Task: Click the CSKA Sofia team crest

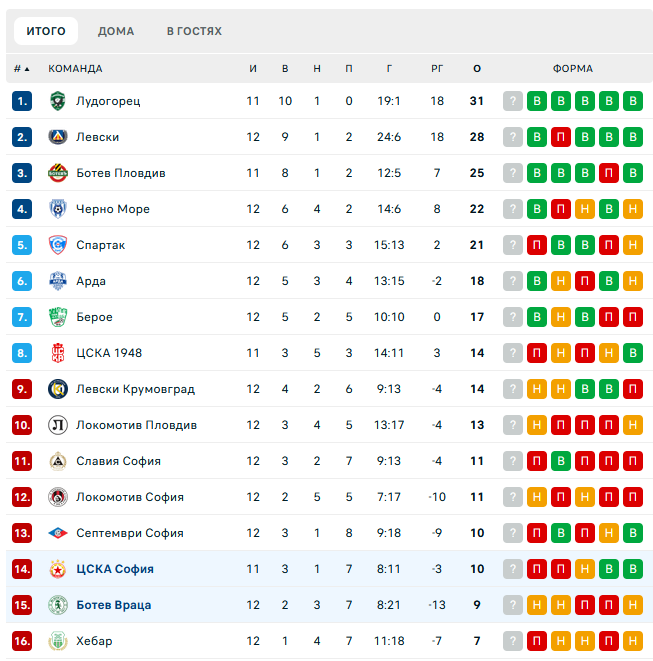Action: [x=57, y=569]
